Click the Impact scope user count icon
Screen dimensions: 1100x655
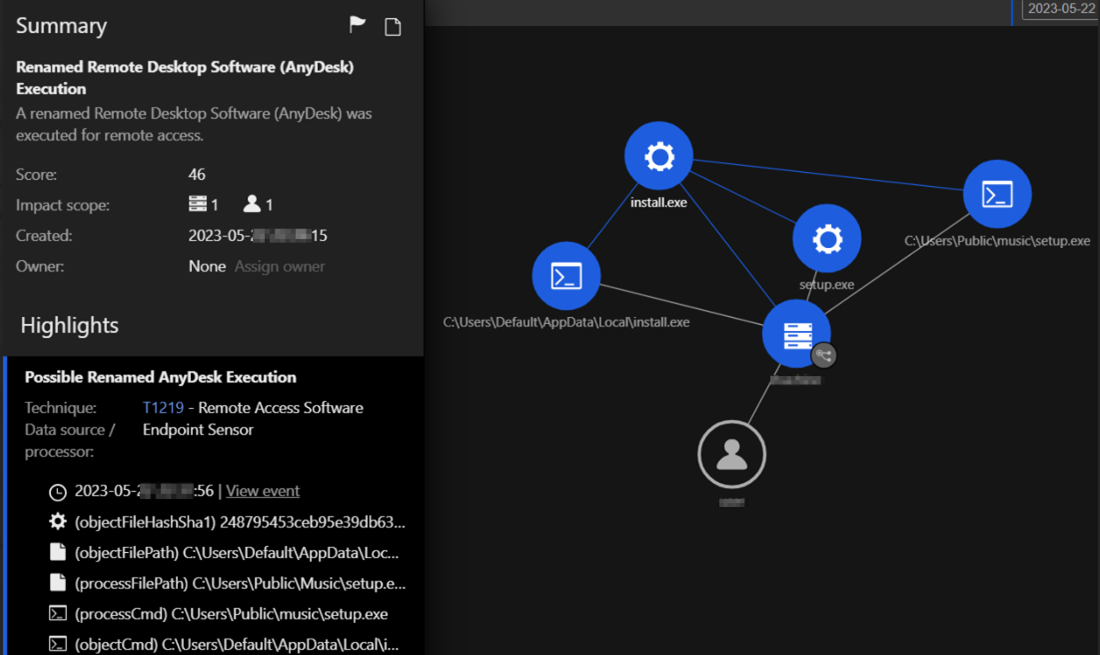tap(252, 204)
